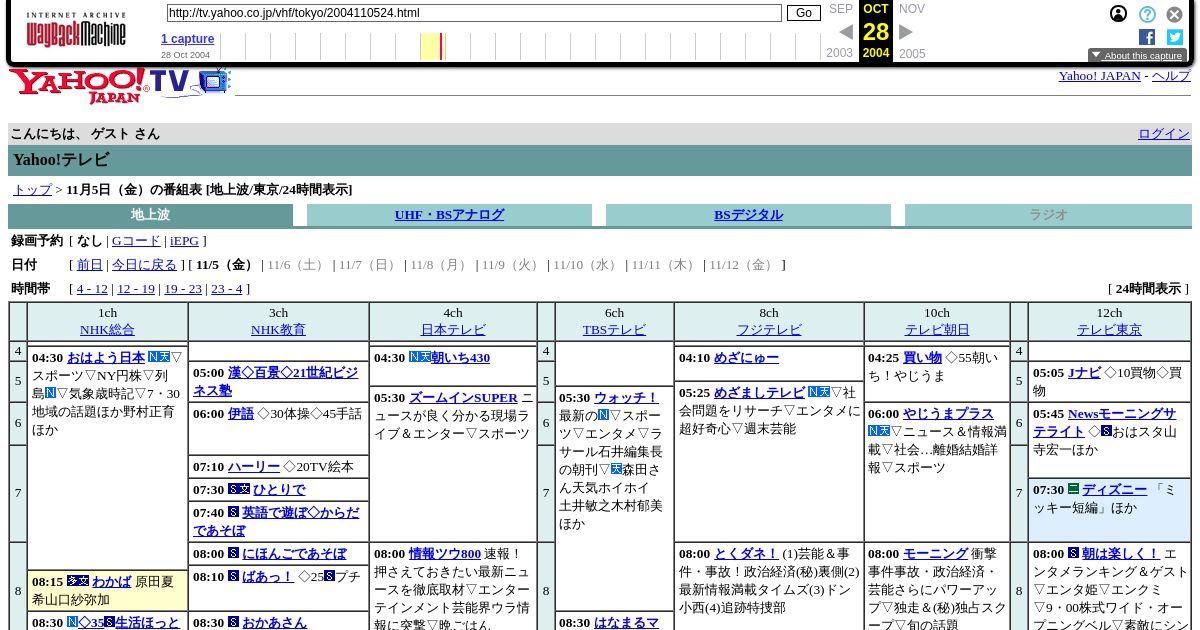Open 漢◇百景◇21世紀ビジネス塾 program
Screen dimensions: 1200x630
[276, 382]
